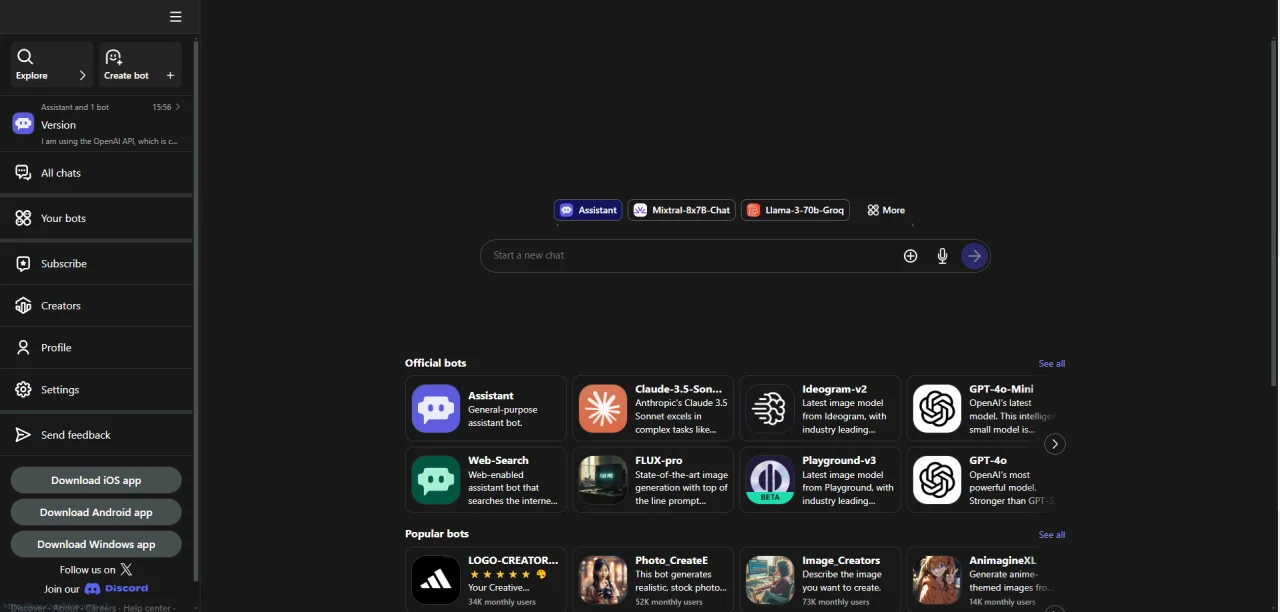Click the Send feedback paper plane icon
Image resolution: width=1280 pixels, height=612 pixels.
[23, 435]
